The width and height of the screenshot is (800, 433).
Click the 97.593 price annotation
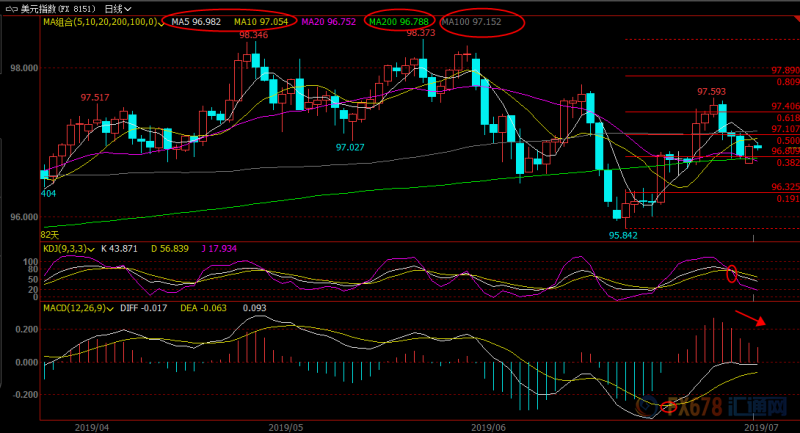(711, 92)
